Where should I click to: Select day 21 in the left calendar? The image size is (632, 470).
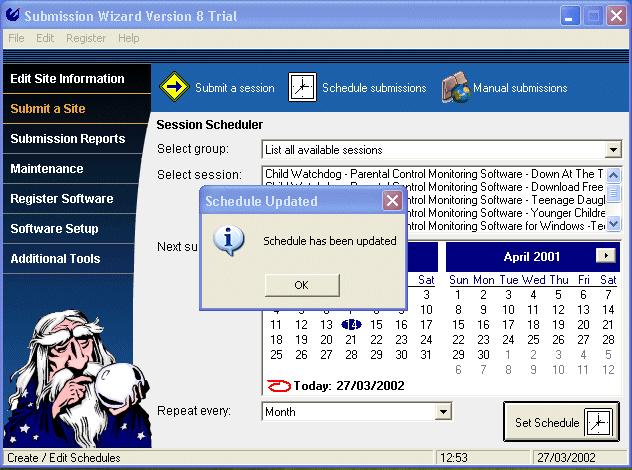(x=351, y=340)
